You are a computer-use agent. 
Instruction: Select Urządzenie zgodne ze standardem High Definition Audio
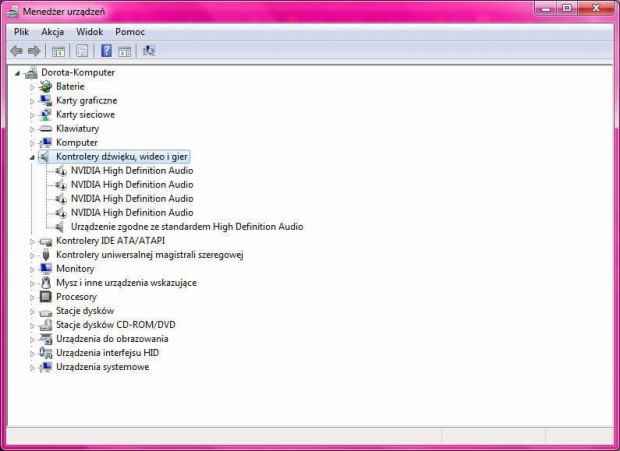point(187,227)
